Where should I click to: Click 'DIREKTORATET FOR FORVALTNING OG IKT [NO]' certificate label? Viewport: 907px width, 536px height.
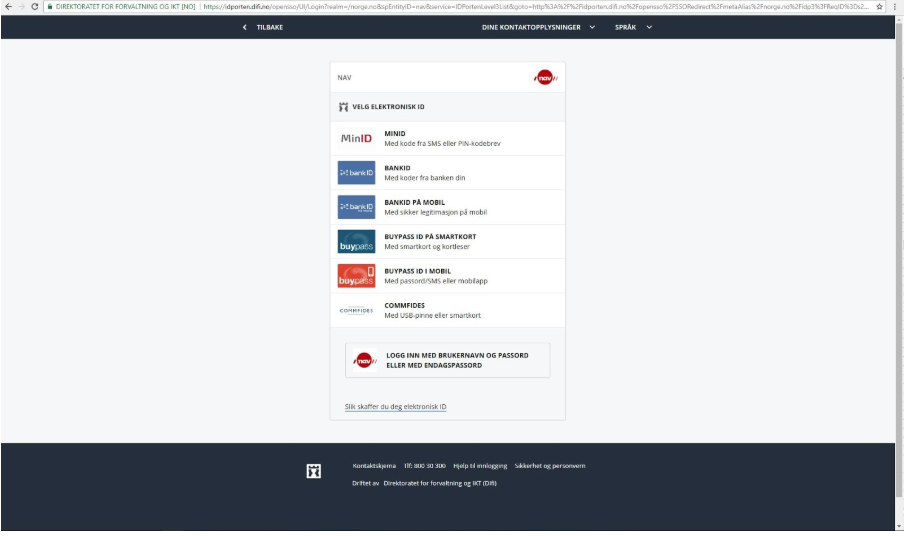click(126, 6)
